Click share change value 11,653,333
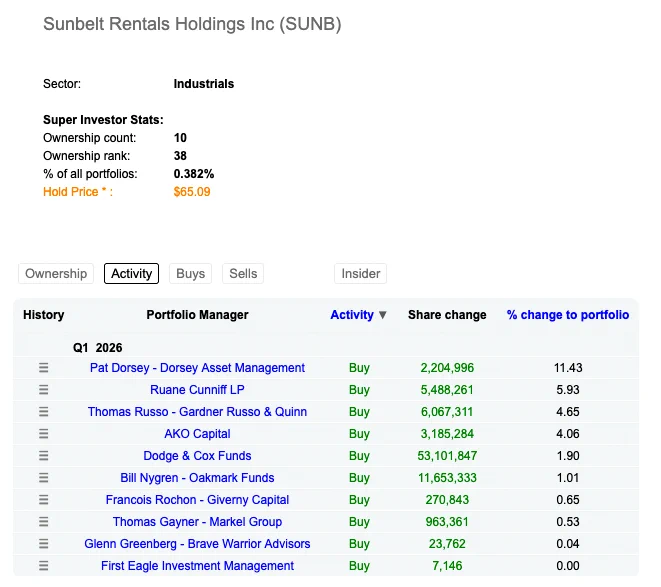Image resolution: width=661 pixels, height=587 pixels. [x=447, y=478]
